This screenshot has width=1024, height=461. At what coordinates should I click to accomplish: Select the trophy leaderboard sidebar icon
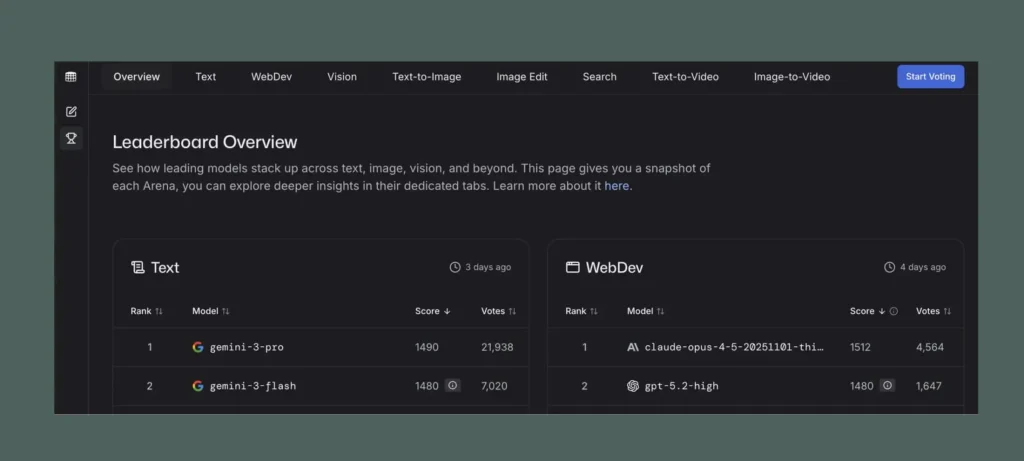tap(71, 138)
